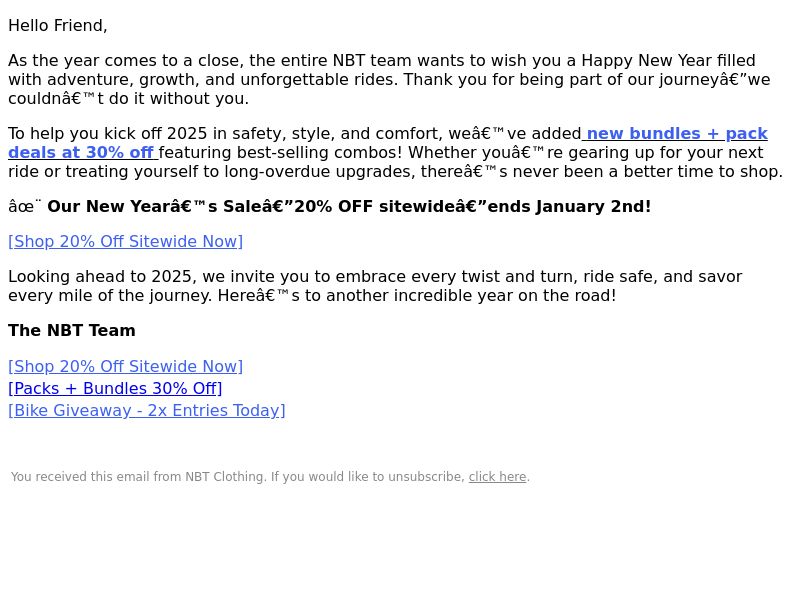Image resolution: width=800 pixels, height=600 pixels.
Task: Click the Shop 20% Off link under the sale headline
Action: (x=126, y=241)
